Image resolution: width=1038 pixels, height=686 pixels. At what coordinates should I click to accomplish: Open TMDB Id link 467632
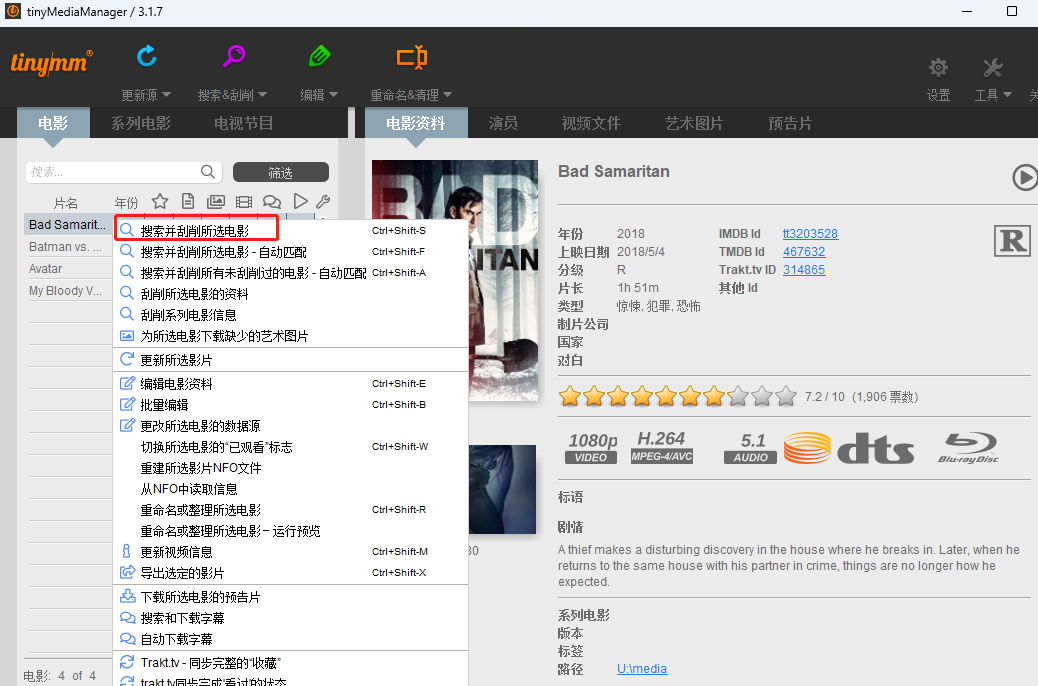click(804, 252)
